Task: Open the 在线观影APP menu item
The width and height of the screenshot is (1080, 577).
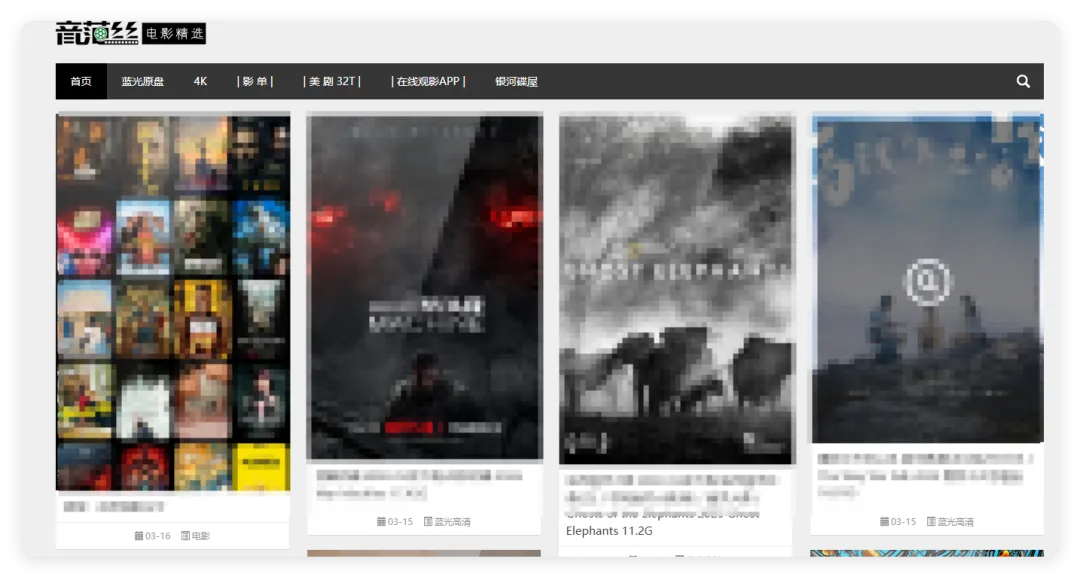Action: pyautogui.click(x=428, y=81)
